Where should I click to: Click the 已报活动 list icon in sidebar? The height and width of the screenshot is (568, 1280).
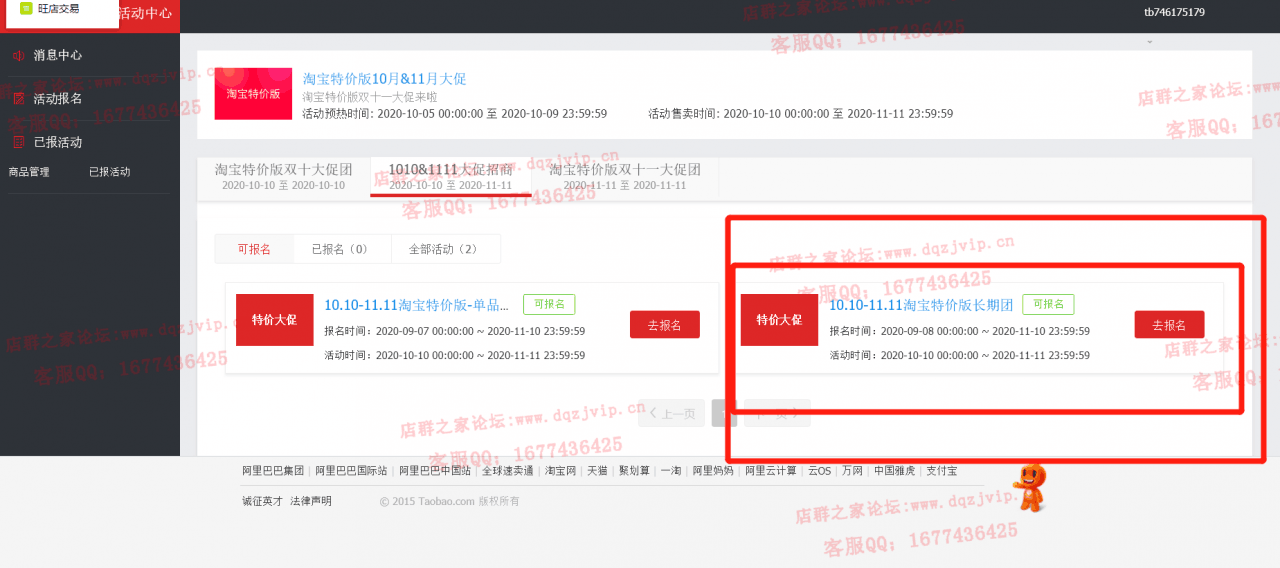pos(18,142)
